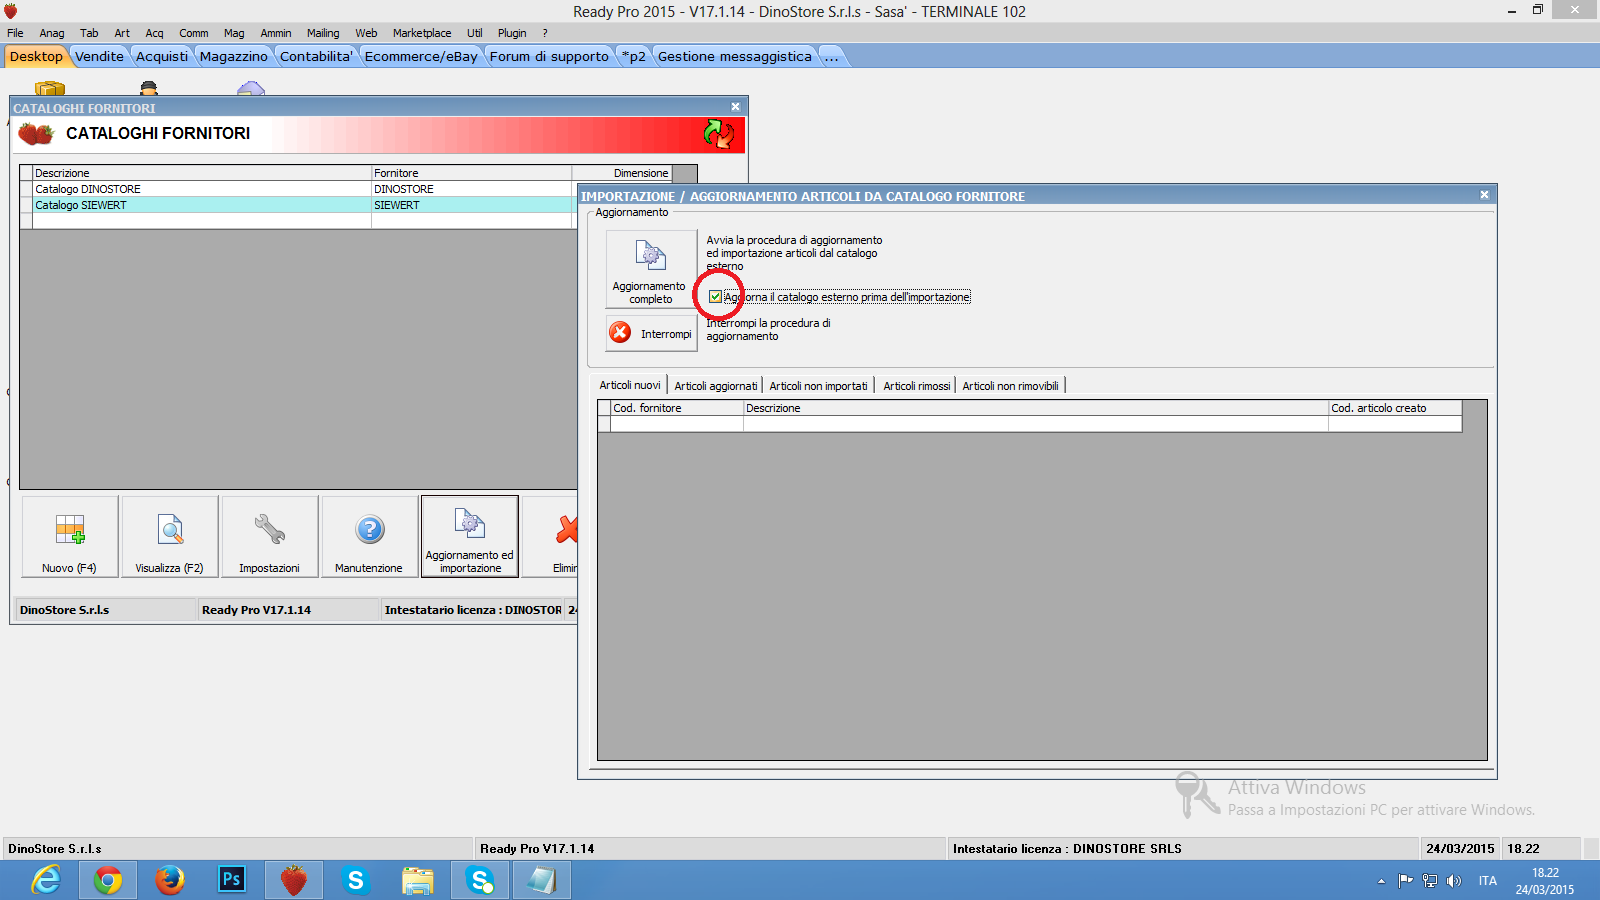This screenshot has width=1600, height=900.
Task: Click the network tray icon
Action: coord(1430,881)
